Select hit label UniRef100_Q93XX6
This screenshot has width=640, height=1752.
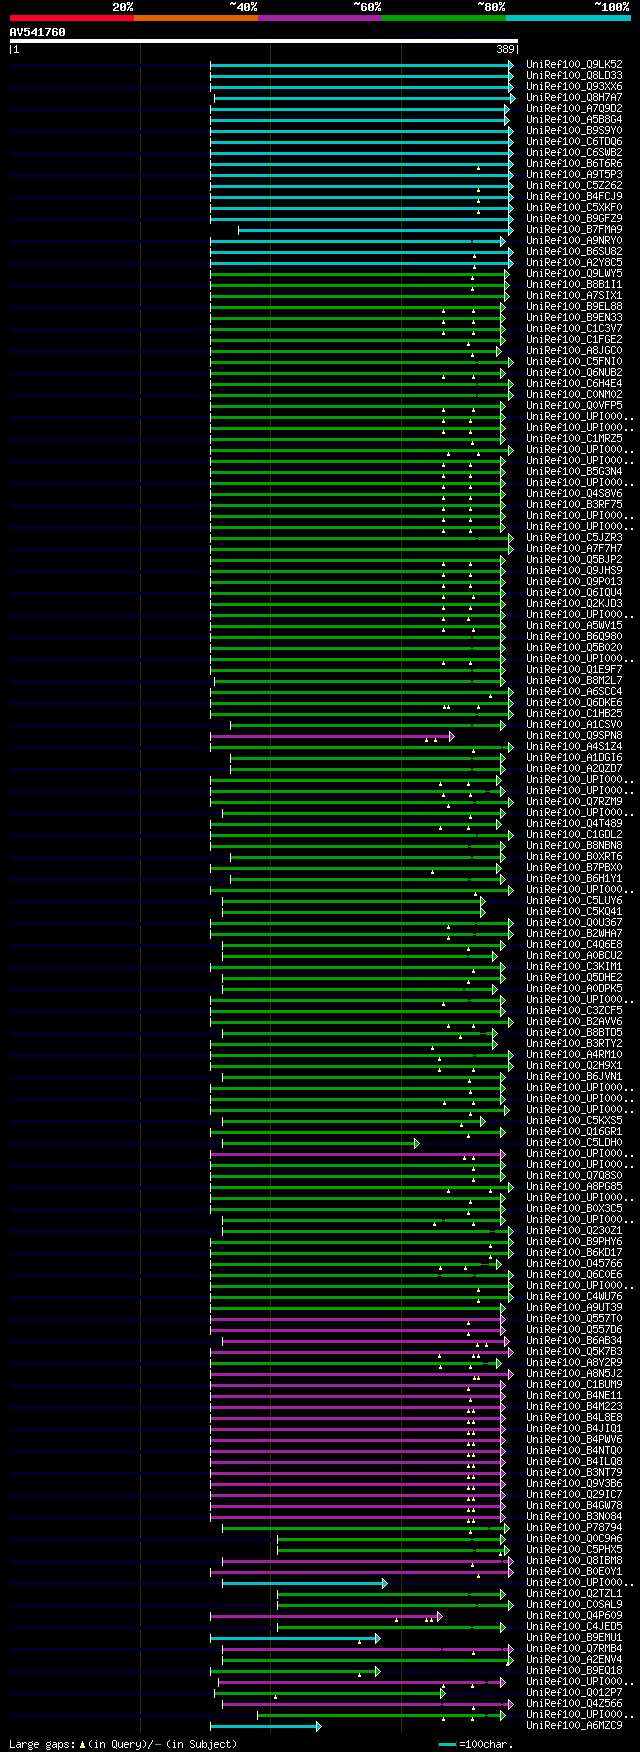[x=574, y=86]
